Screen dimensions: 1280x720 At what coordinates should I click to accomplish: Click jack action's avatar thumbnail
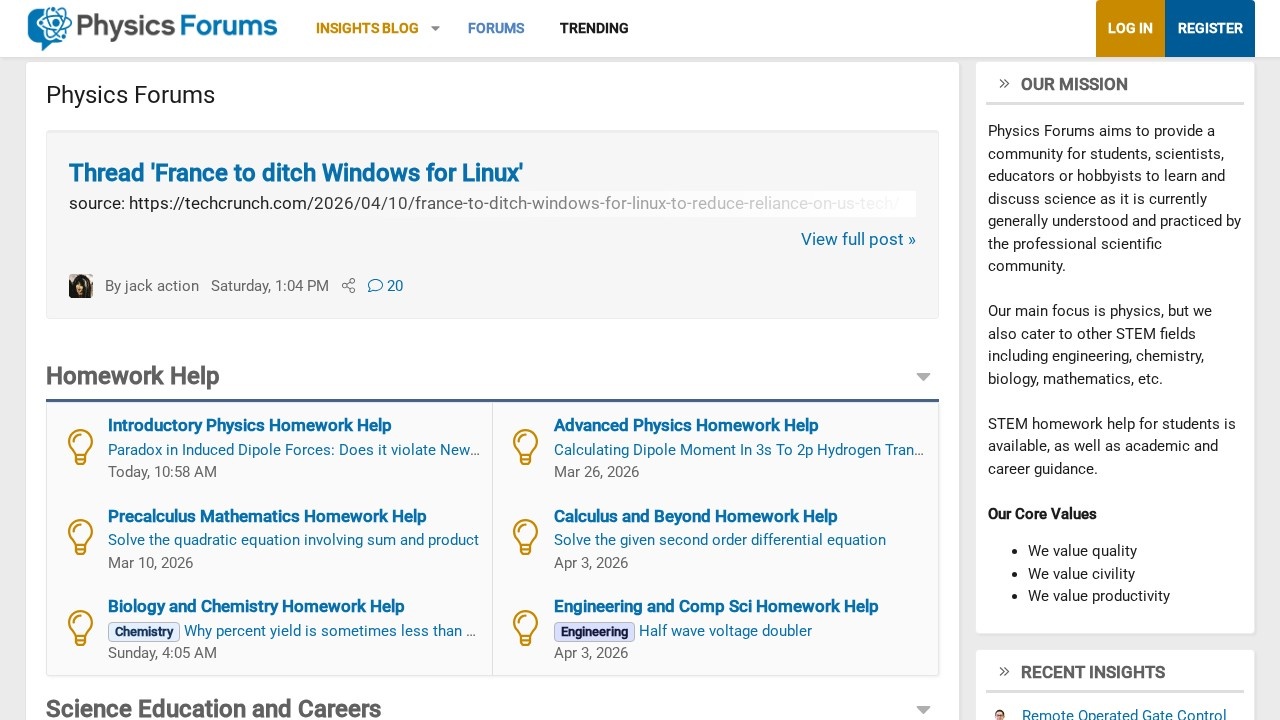[81, 286]
